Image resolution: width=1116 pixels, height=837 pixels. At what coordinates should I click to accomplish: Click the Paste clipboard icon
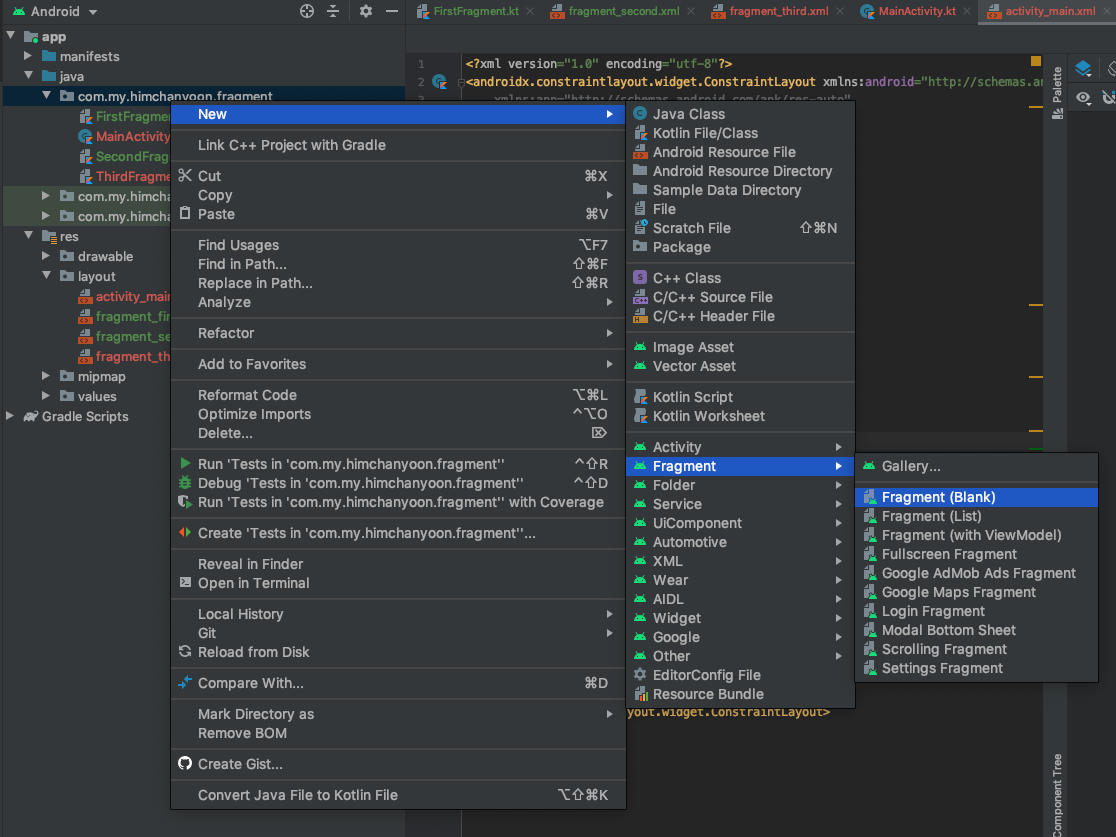click(185, 214)
